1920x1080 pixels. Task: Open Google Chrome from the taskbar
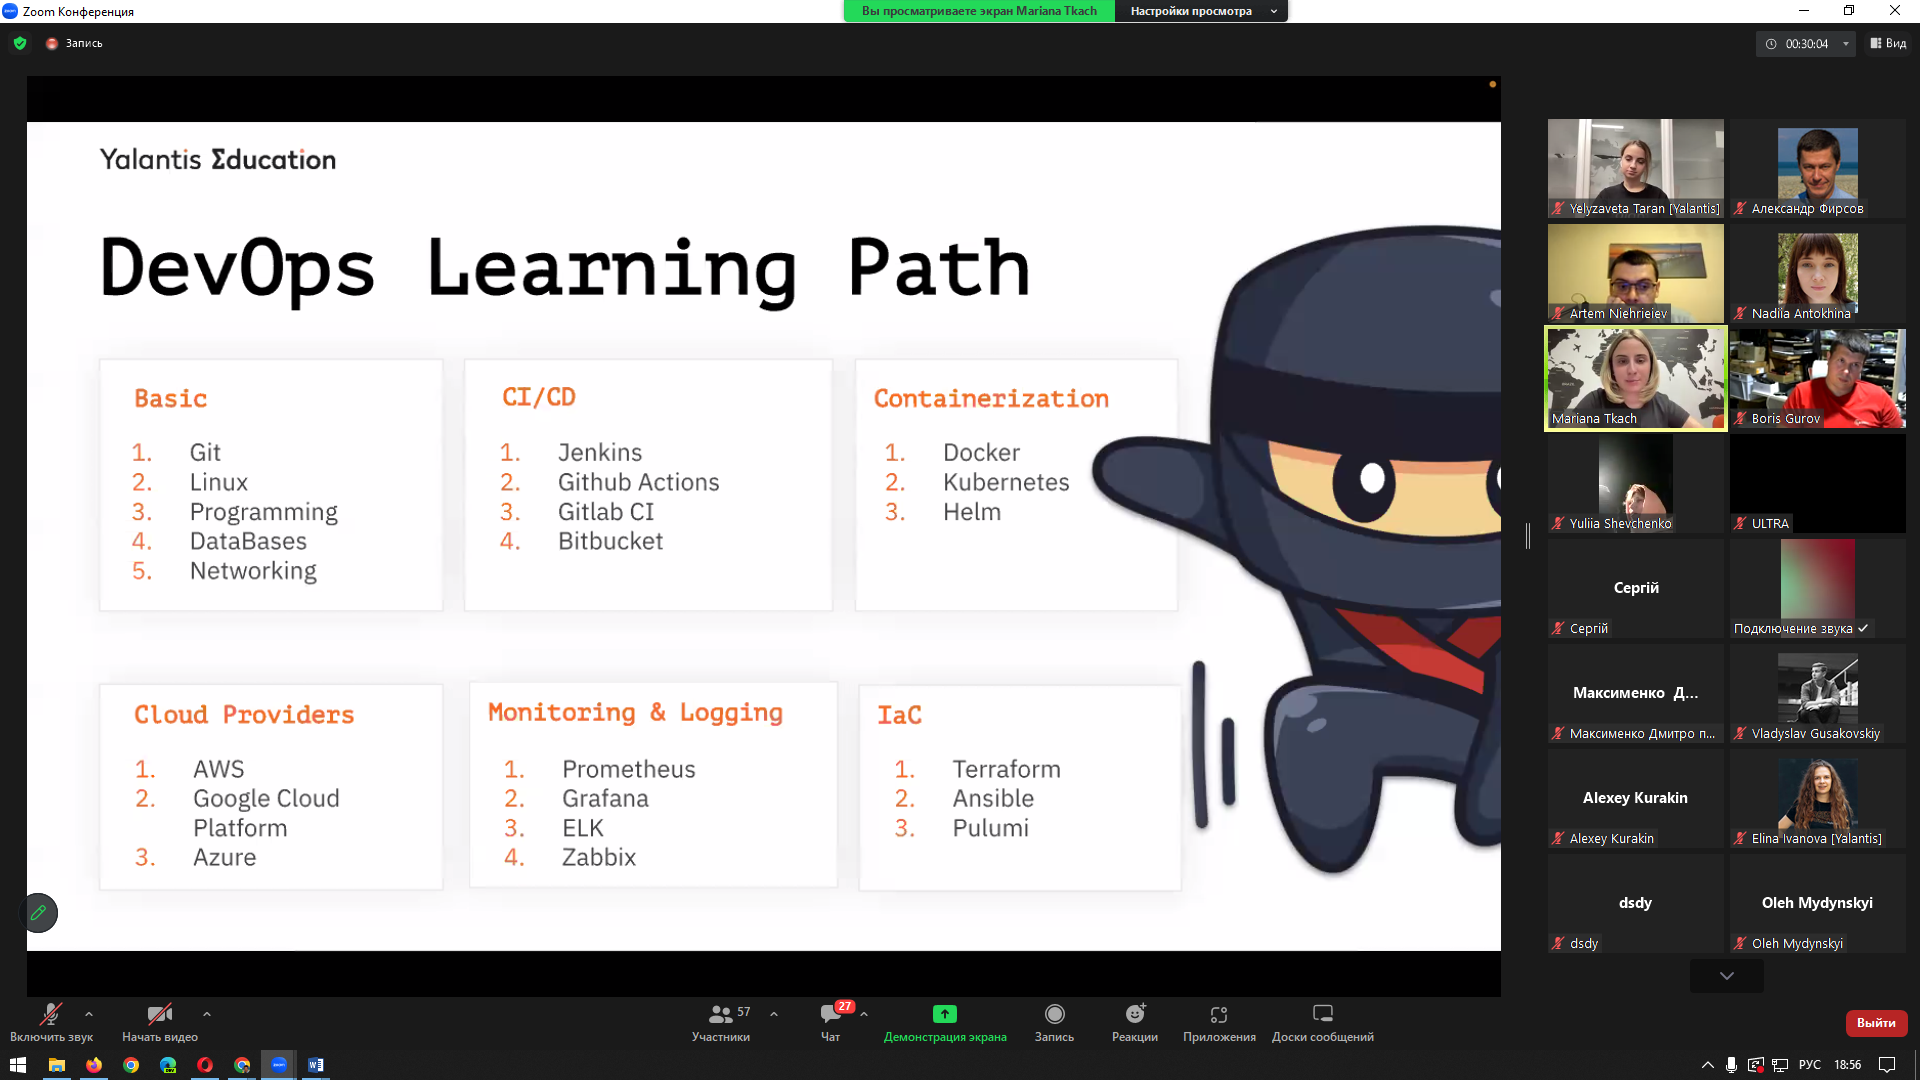coord(131,1065)
